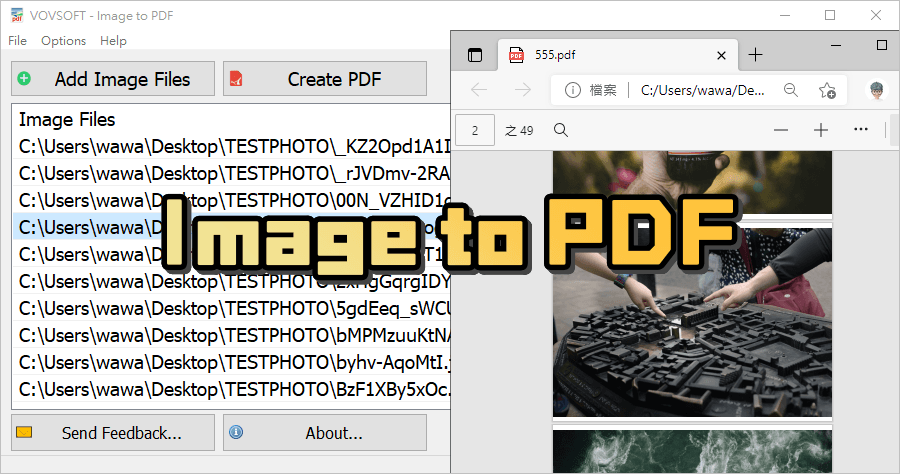This screenshot has height=474, width=900.
Task: Close the VOVSOFT window
Action: pos(876,15)
